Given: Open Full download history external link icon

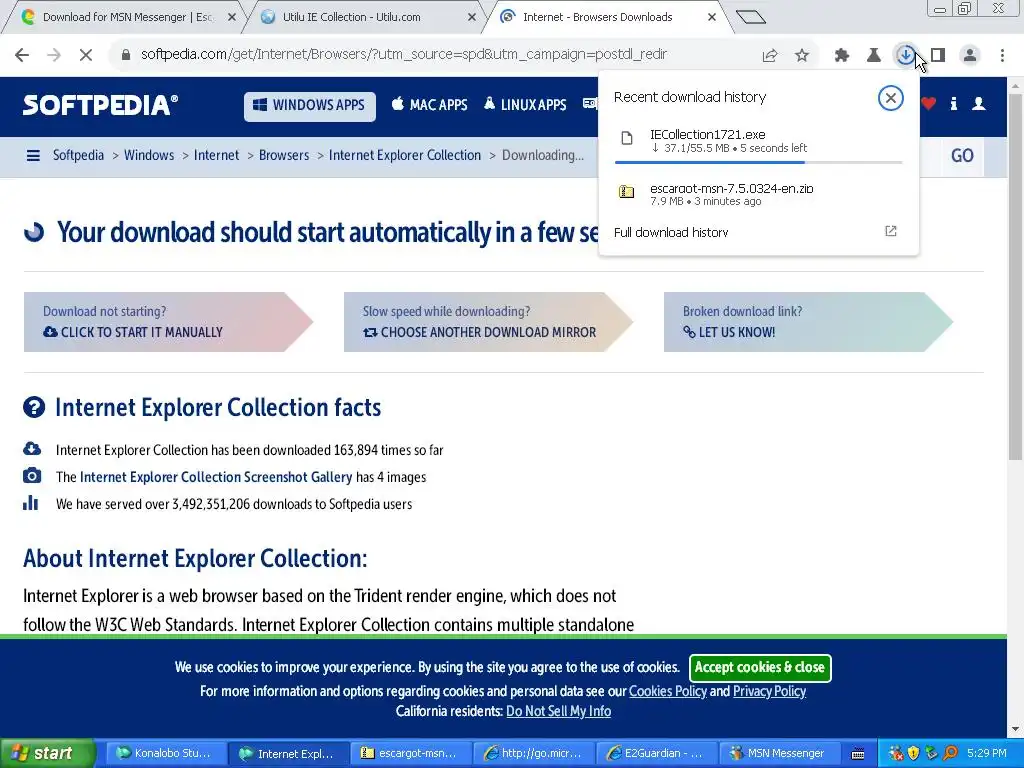Looking at the screenshot, I should (x=891, y=231).
